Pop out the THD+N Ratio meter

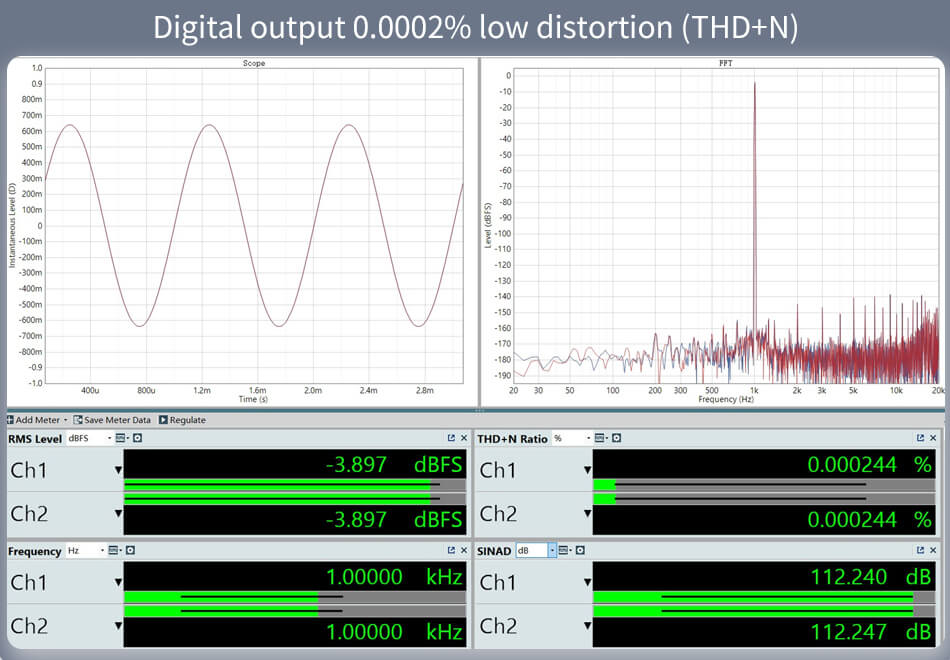point(920,438)
